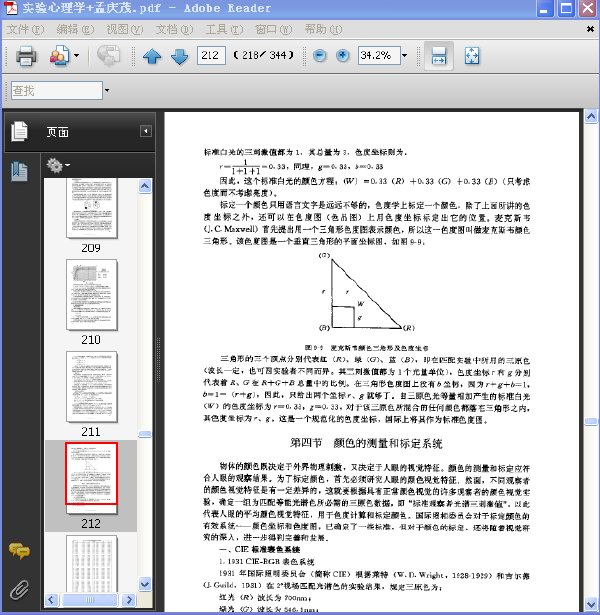Click the page count text (218/344)
Image resolution: width=600 pixels, height=615 pixels.
264,55
